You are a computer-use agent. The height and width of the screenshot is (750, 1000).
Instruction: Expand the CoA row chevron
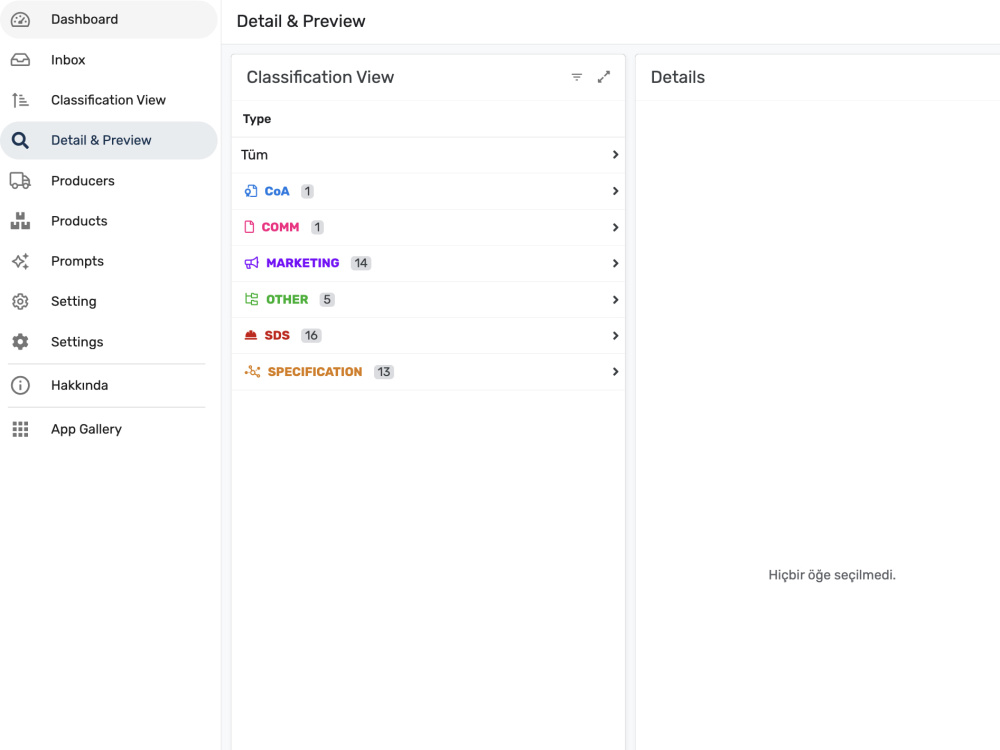(615, 191)
